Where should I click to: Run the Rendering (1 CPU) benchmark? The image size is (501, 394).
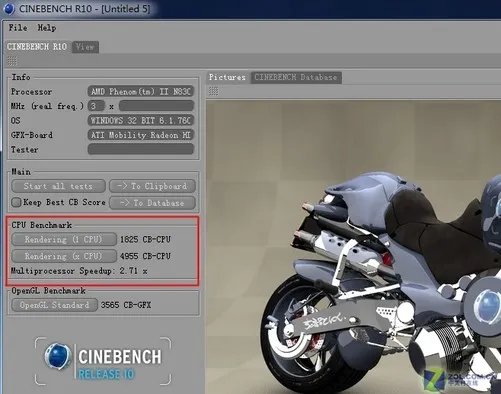pyautogui.click(x=64, y=239)
